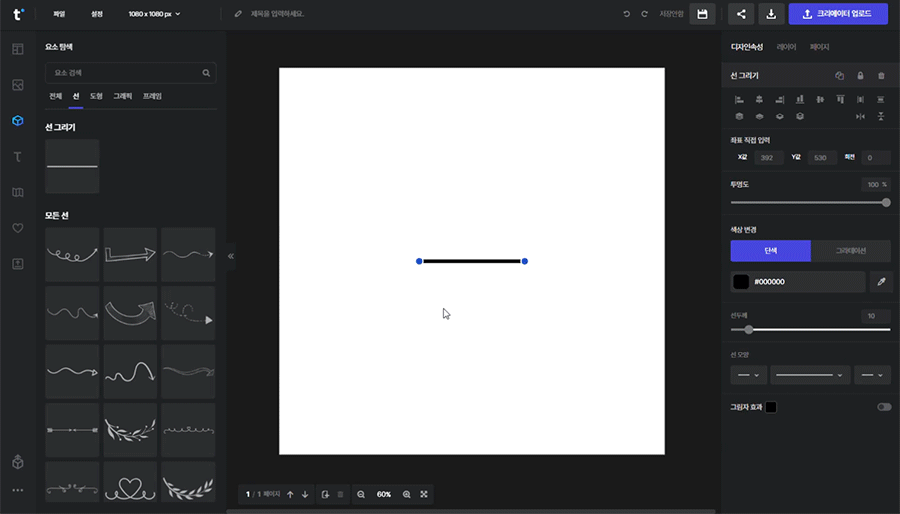Delete the line using the trash icon
The width and height of the screenshot is (900, 514).
[x=880, y=76]
